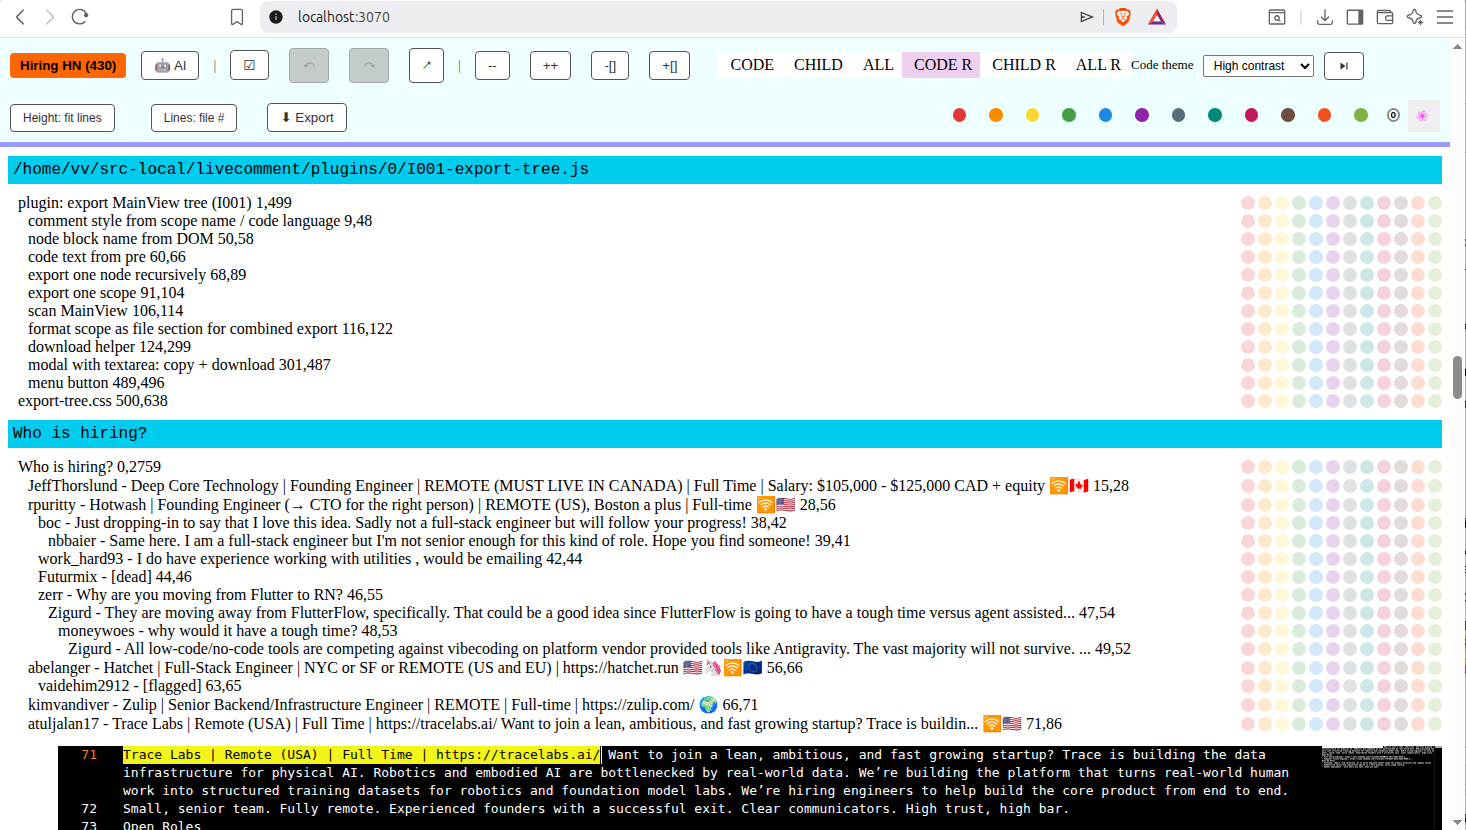Click the double-plus (++) button
Viewport: 1466px width, 830px height.
coord(550,66)
